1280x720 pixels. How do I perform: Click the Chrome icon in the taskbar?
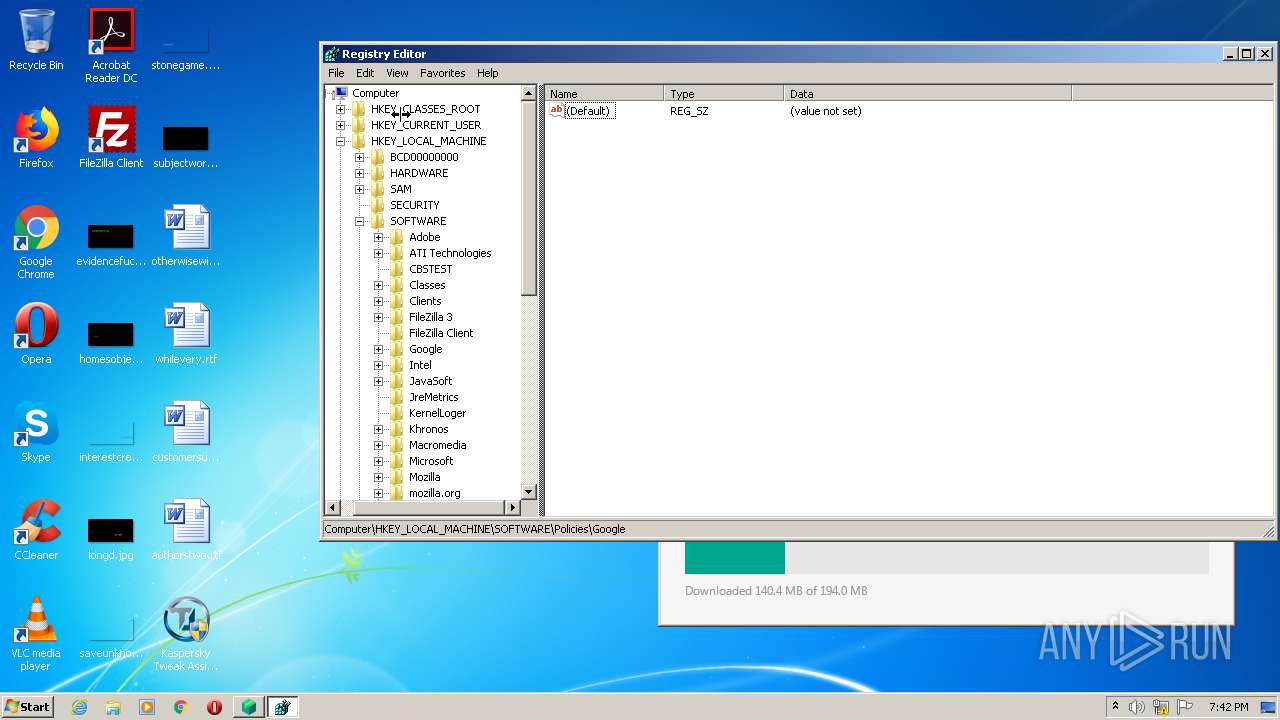coord(180,707)
